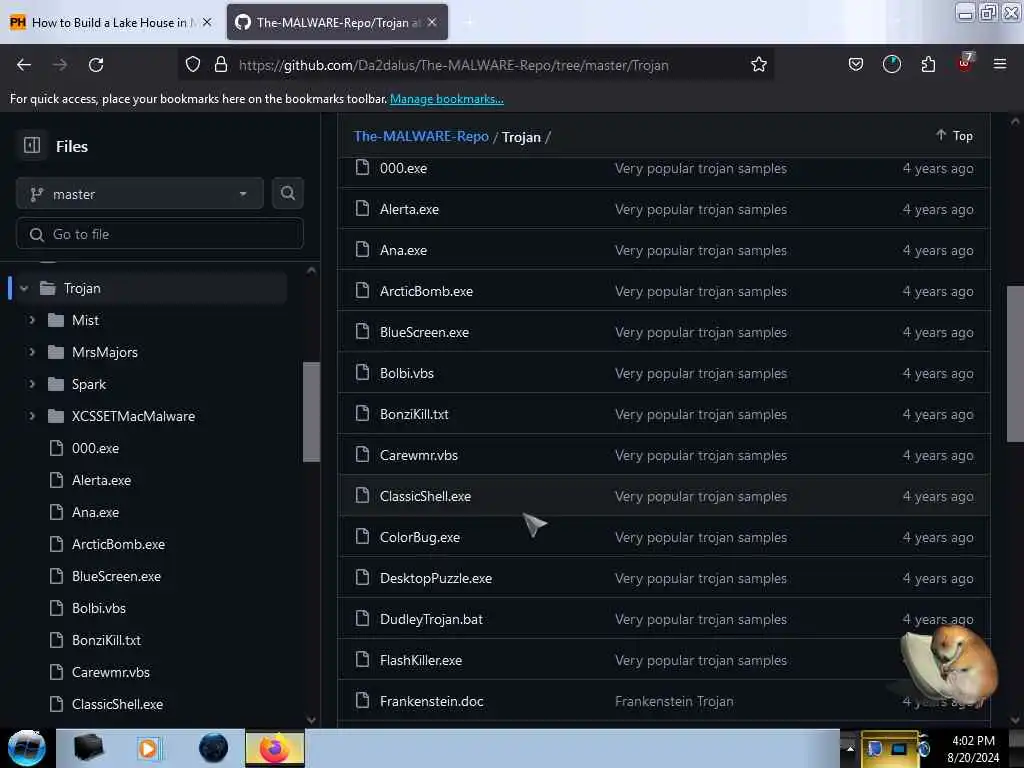Open Bolbi.vbs in the main file list

point(407,373)
